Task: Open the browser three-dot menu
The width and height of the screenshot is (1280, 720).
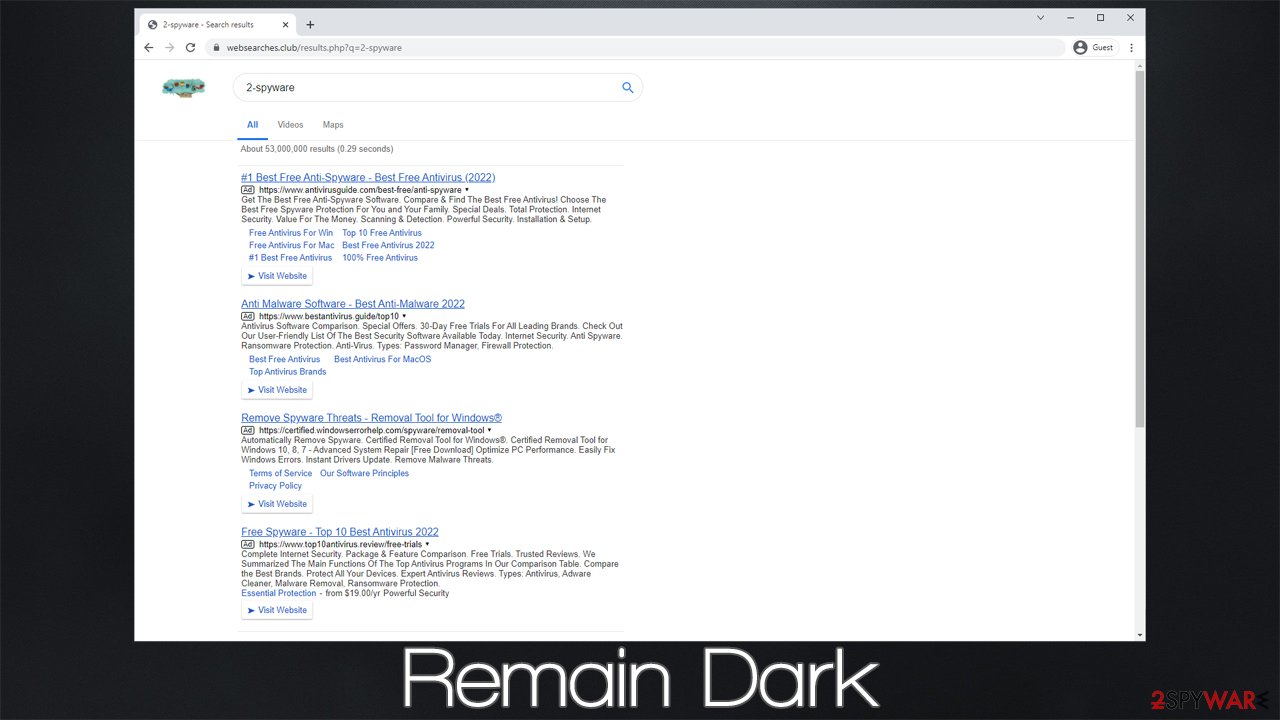Action: pyautogui.click(x=1131, y=47)
